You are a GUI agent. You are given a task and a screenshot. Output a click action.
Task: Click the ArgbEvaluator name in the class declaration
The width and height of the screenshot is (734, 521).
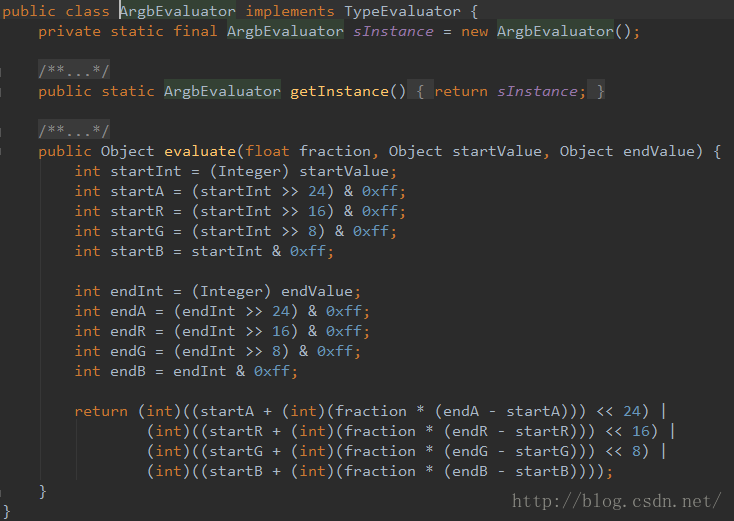(177, 11)
